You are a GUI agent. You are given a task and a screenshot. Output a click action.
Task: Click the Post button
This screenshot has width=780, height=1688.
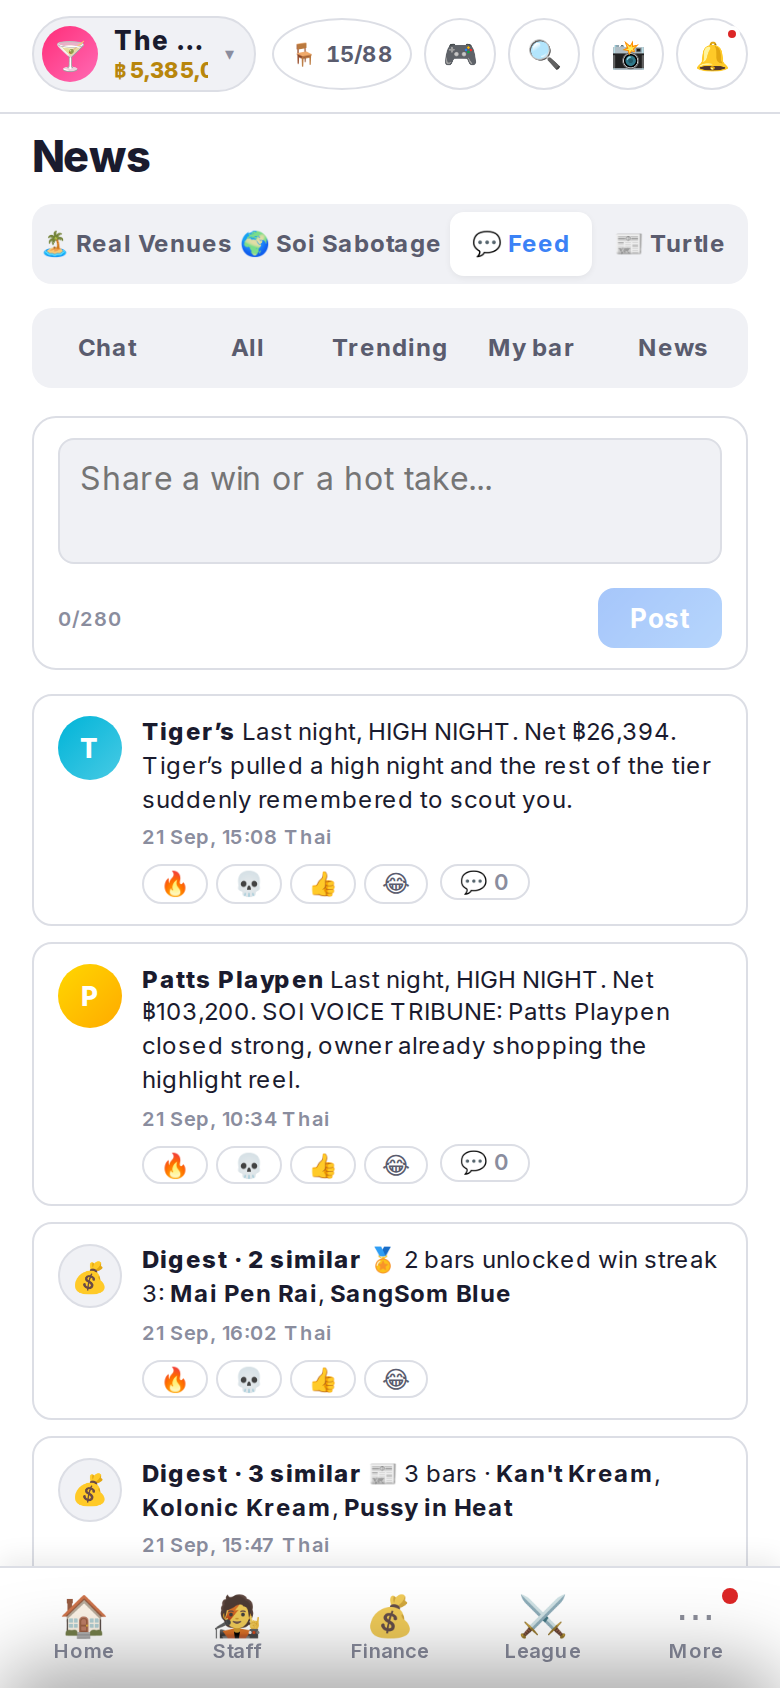[x=660, y=618]
